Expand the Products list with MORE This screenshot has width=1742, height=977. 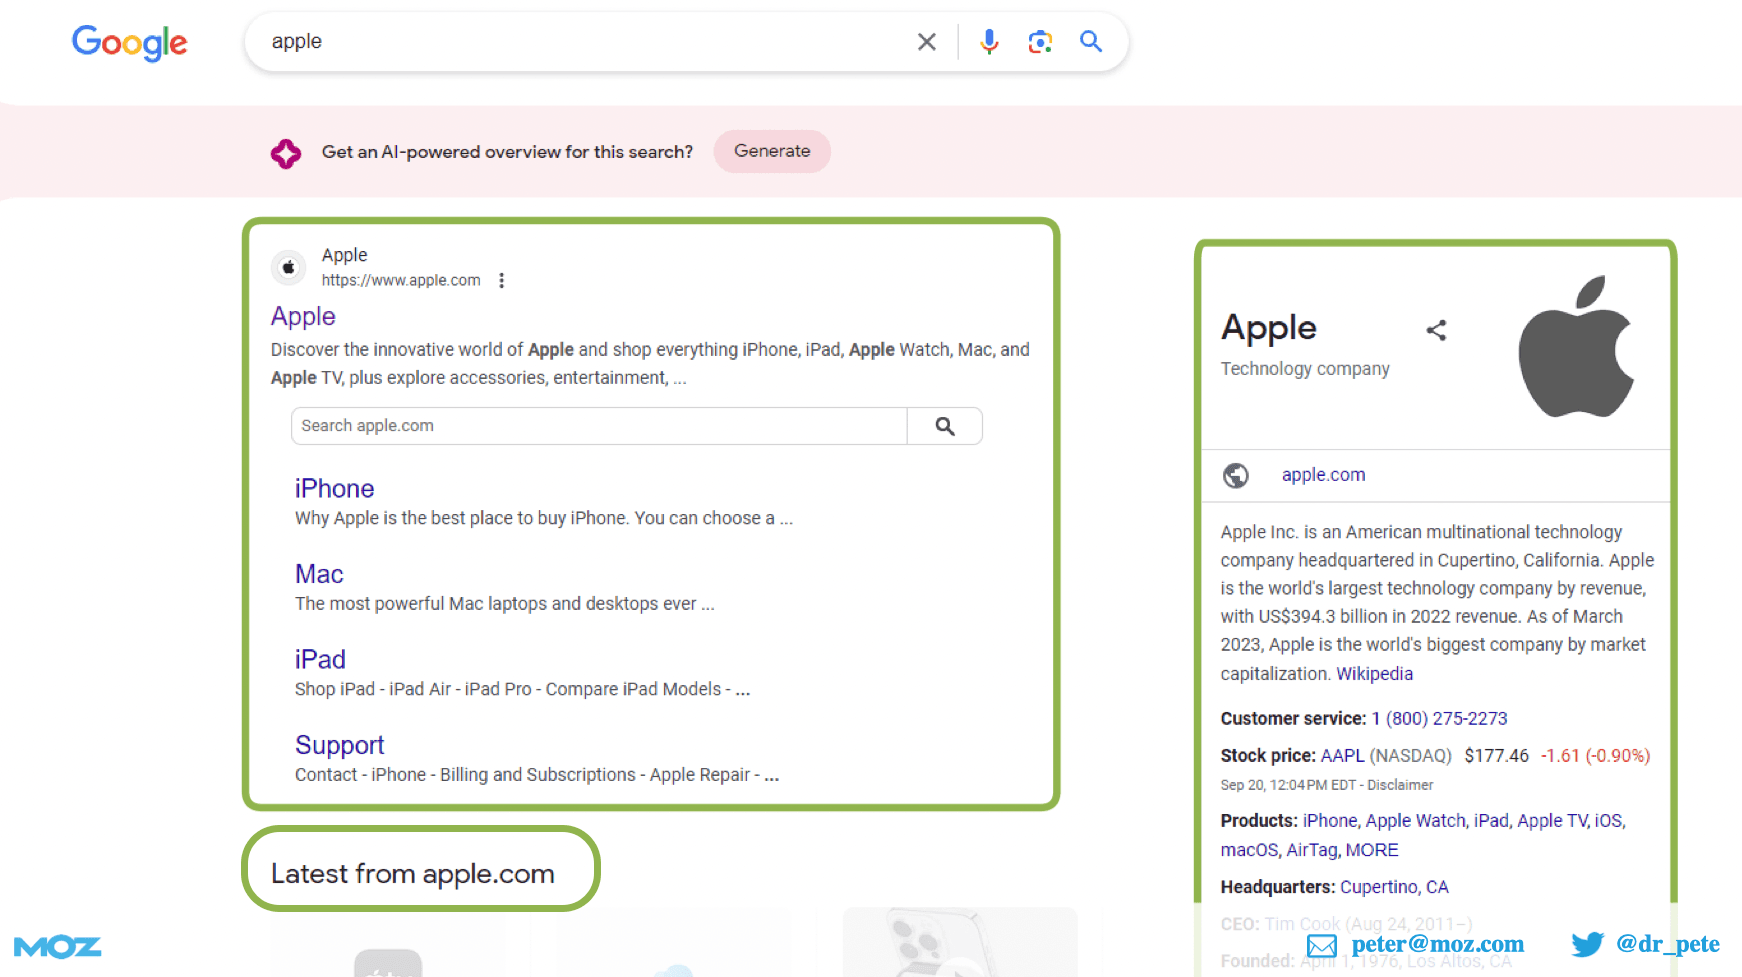(1371, 849)
